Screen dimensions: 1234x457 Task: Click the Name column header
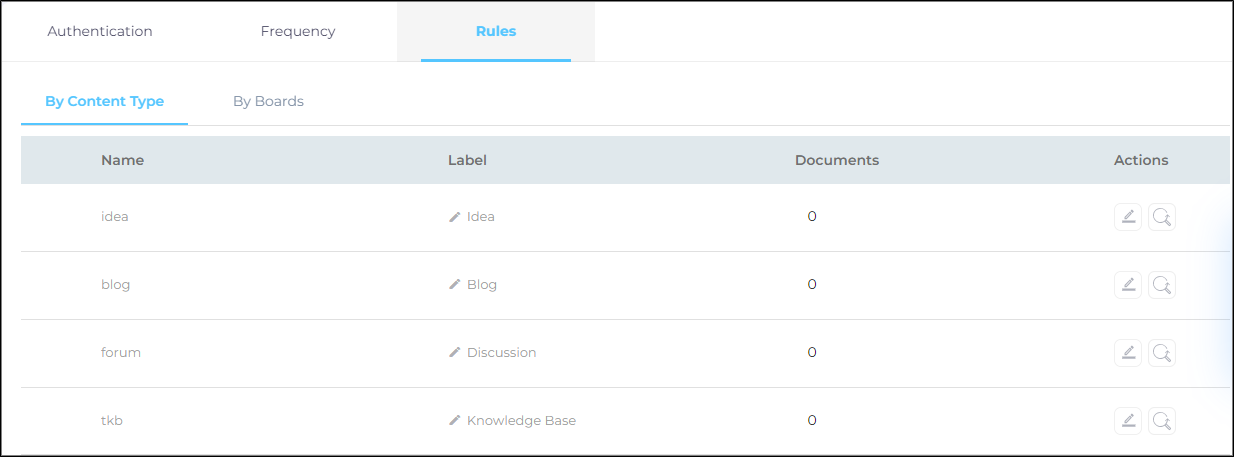pyautogui.click(x=122, y=160)
